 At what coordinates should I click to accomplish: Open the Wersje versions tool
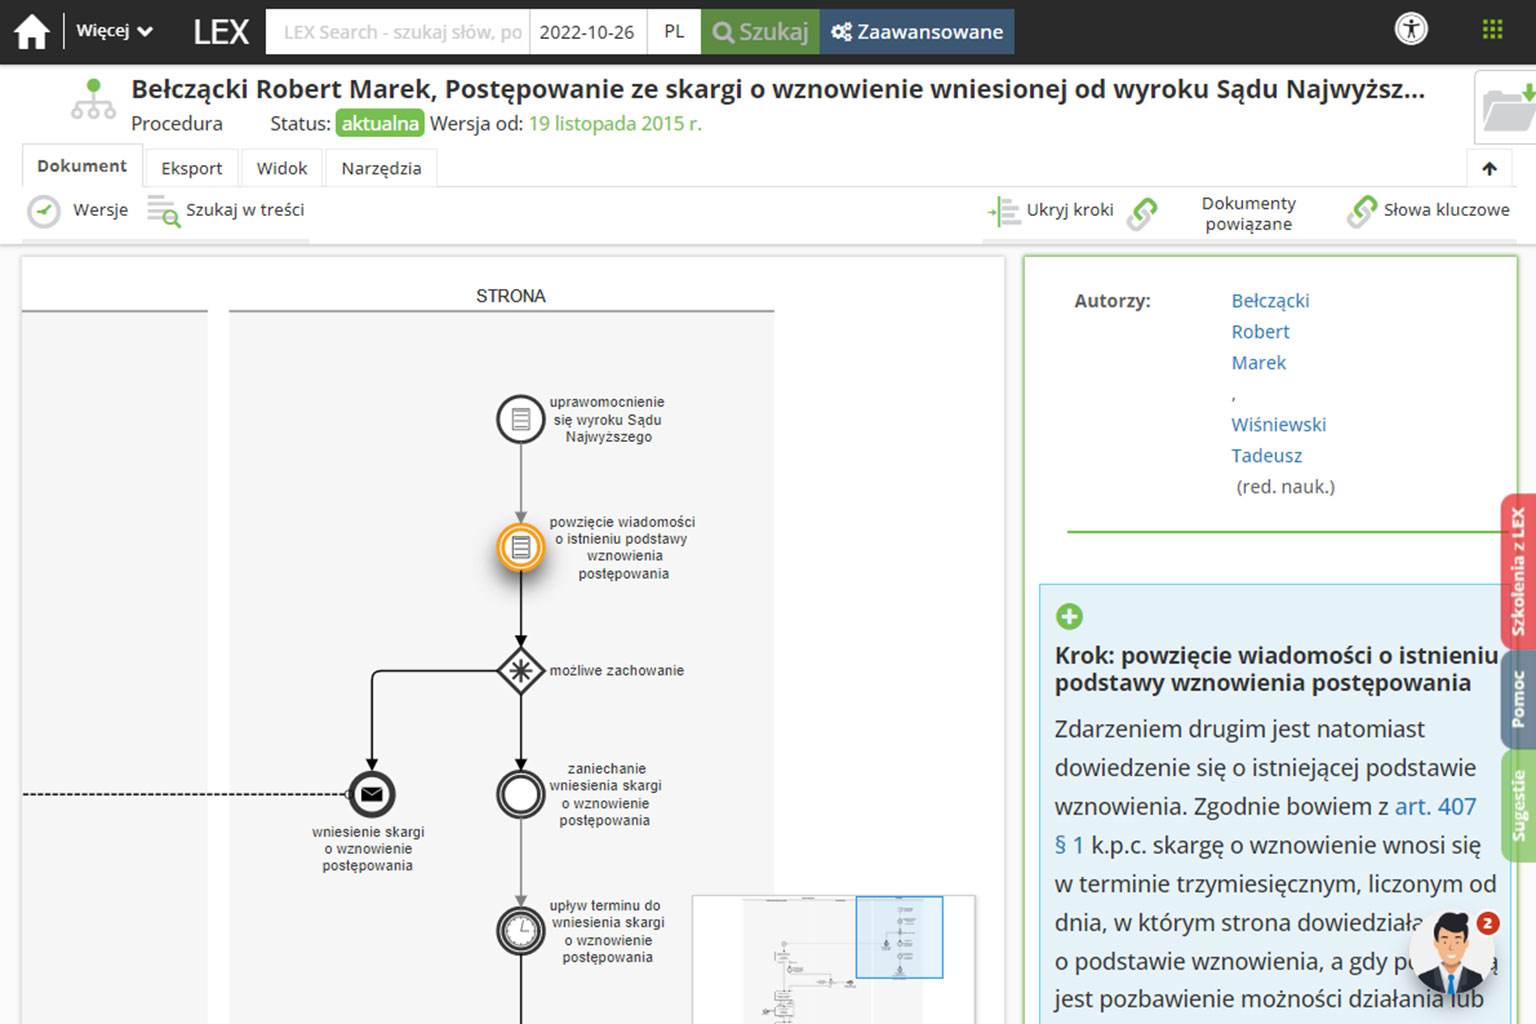pos(78,210)
